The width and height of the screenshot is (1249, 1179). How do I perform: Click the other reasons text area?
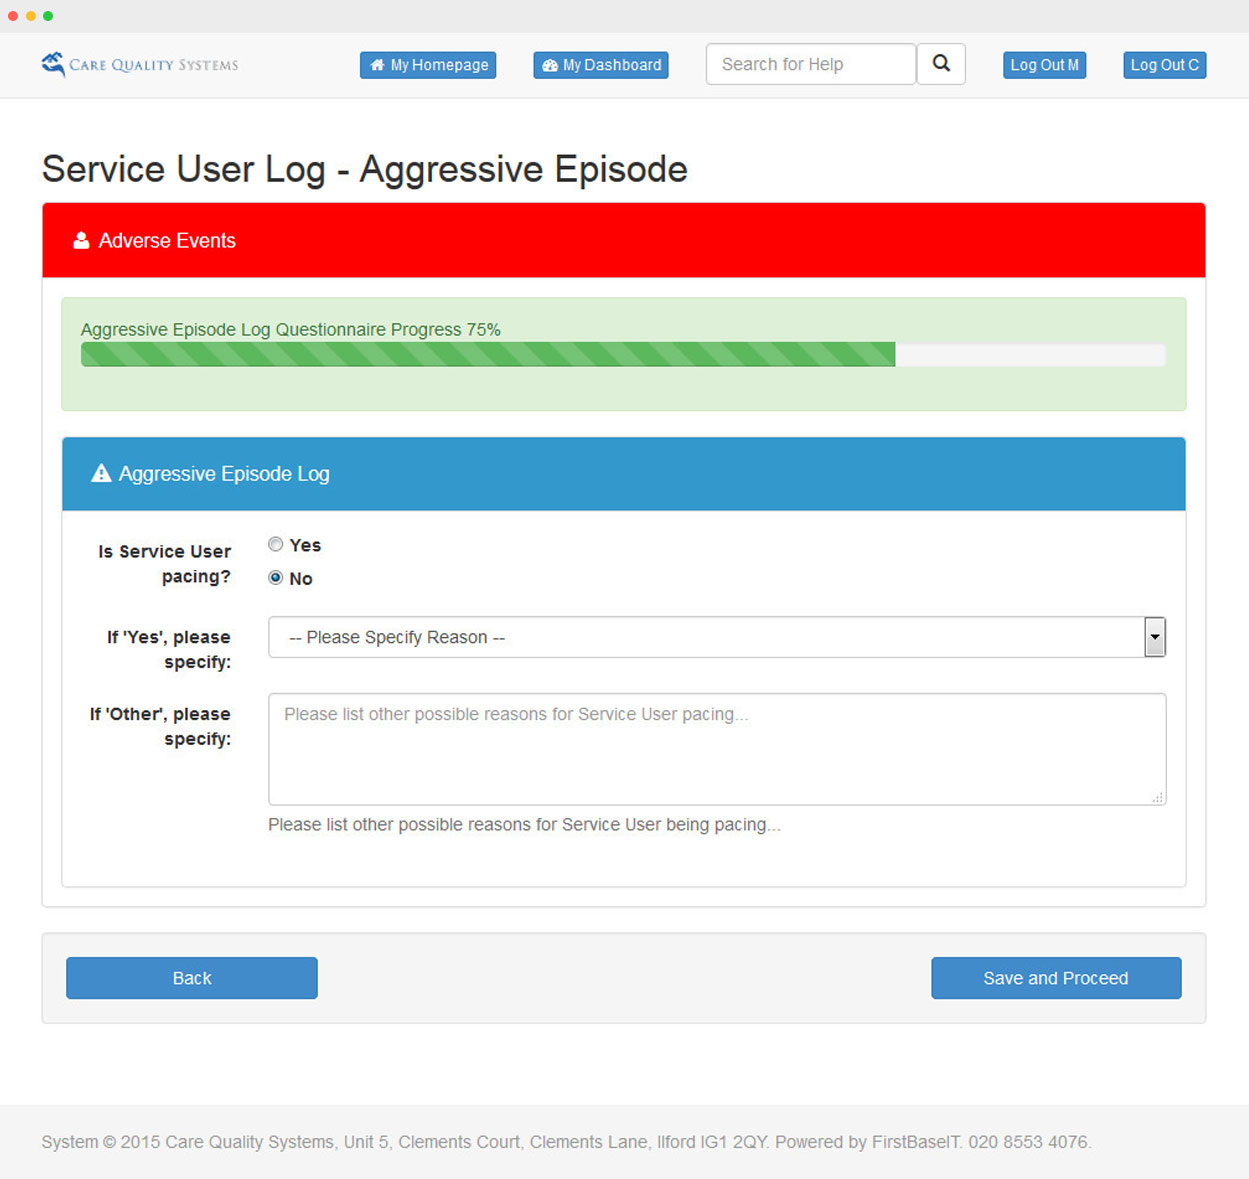coord(716,749)
